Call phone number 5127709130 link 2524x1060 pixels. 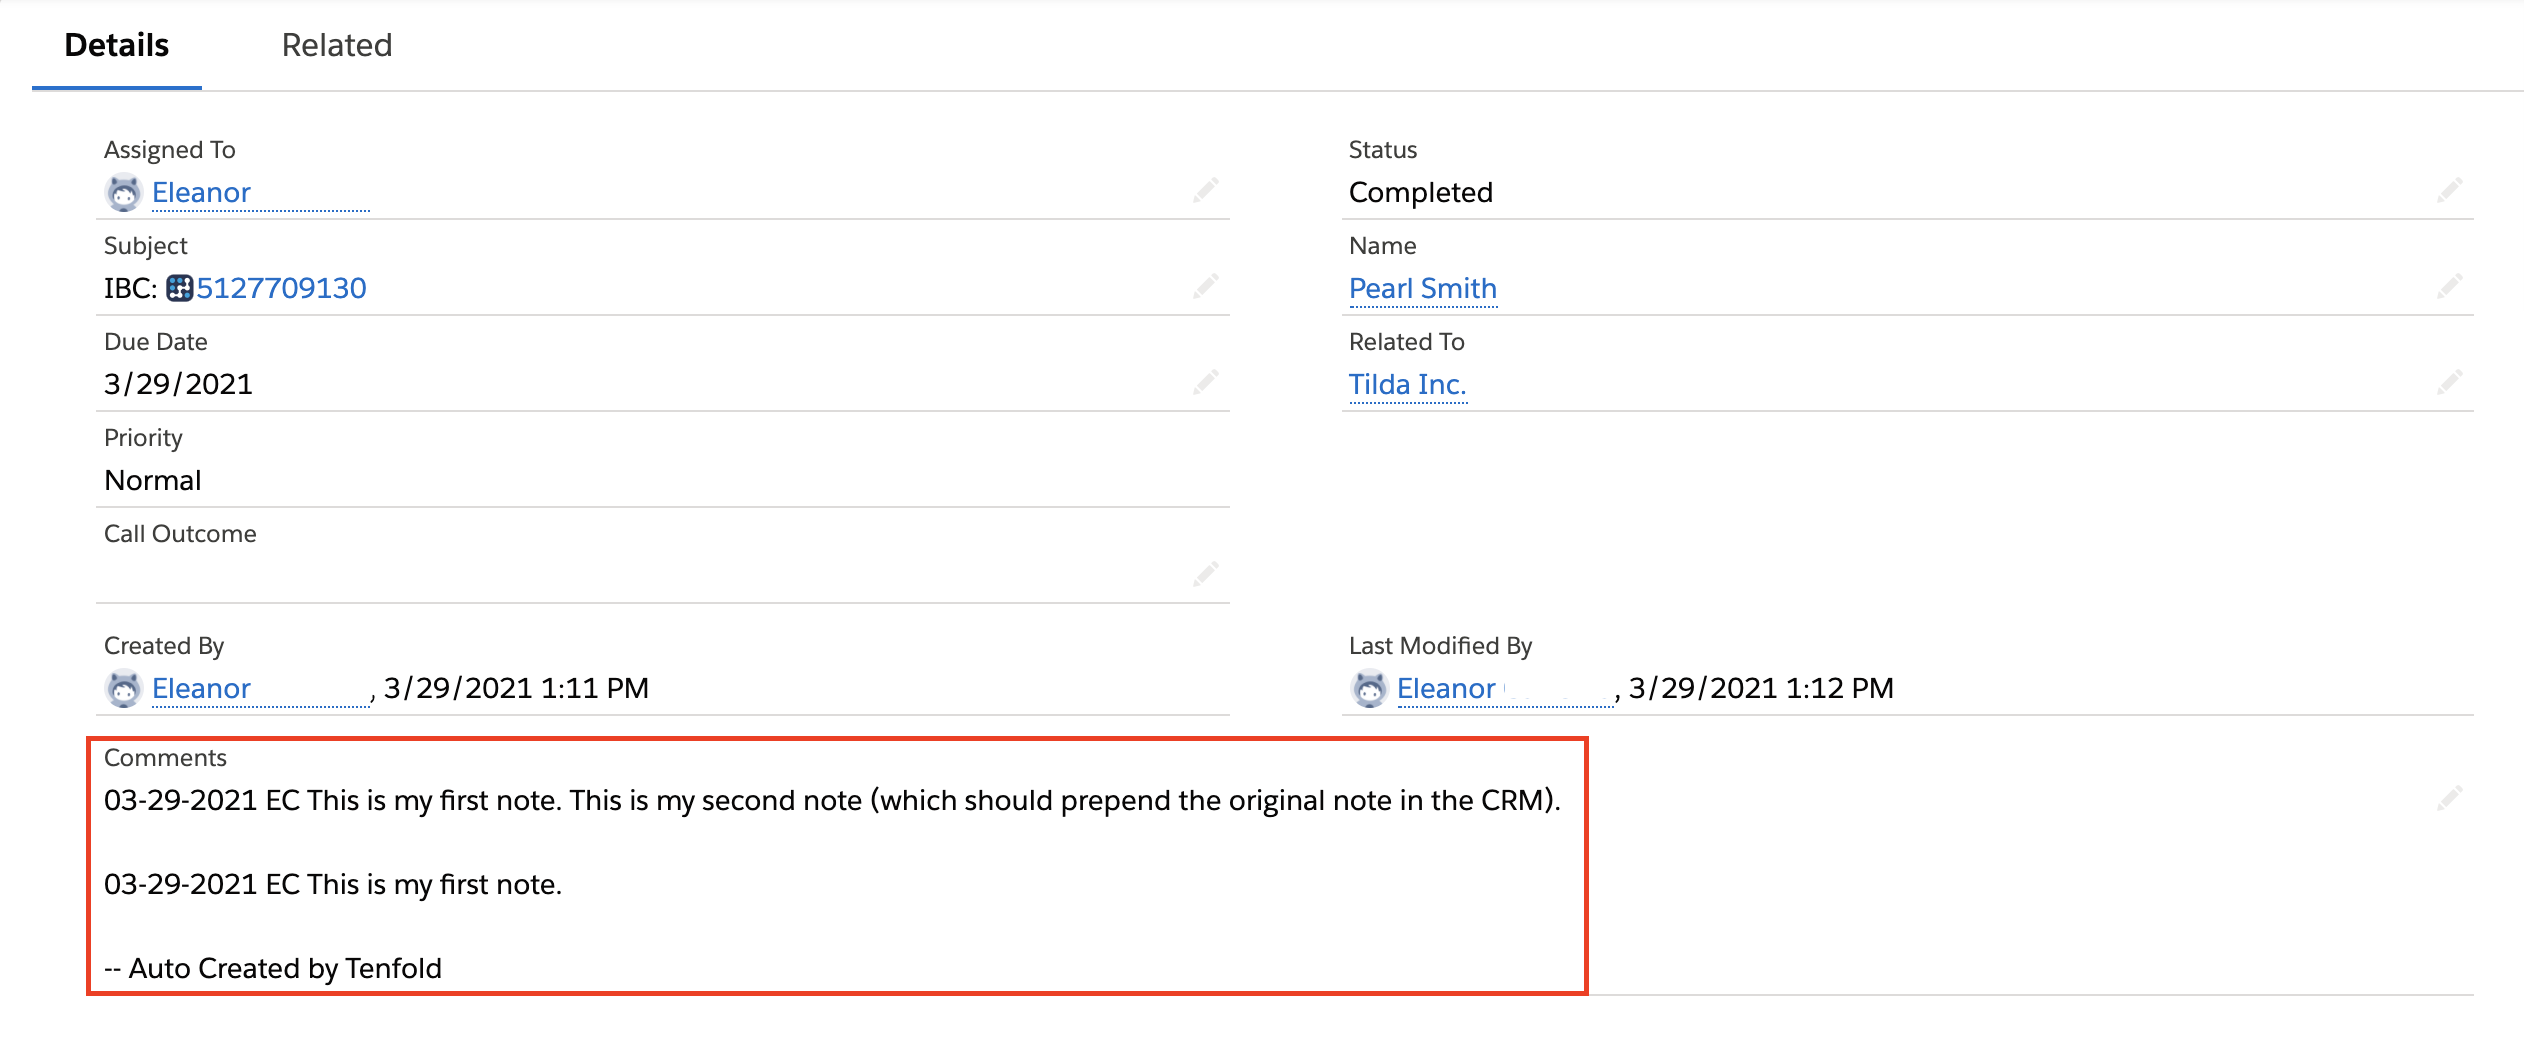pyautogui.click(x=281, y=288)
